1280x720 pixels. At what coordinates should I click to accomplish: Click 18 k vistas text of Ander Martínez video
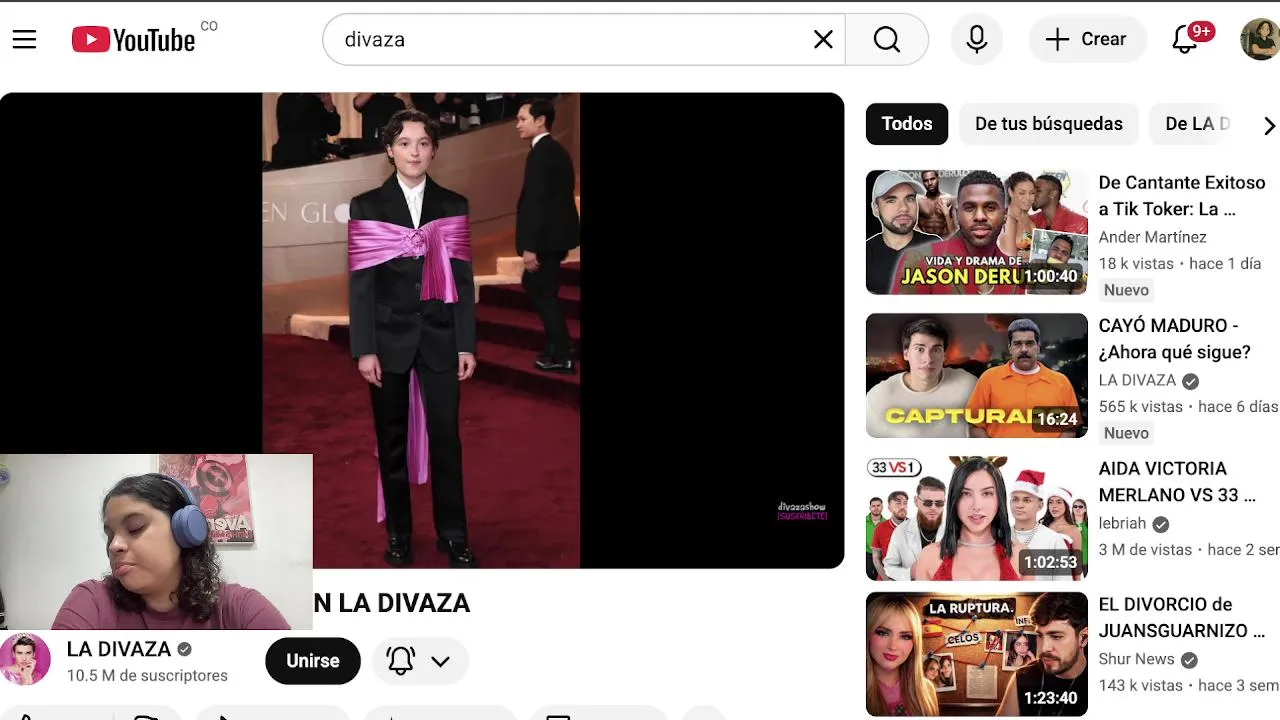(1136, 264)
